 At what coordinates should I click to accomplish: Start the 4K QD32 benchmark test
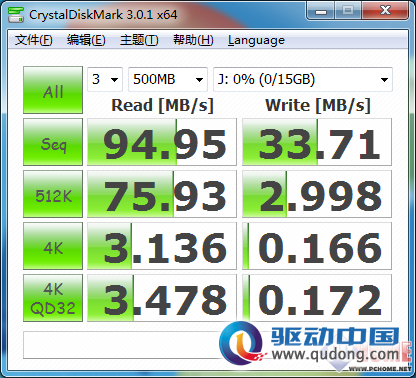coord(53,298)
